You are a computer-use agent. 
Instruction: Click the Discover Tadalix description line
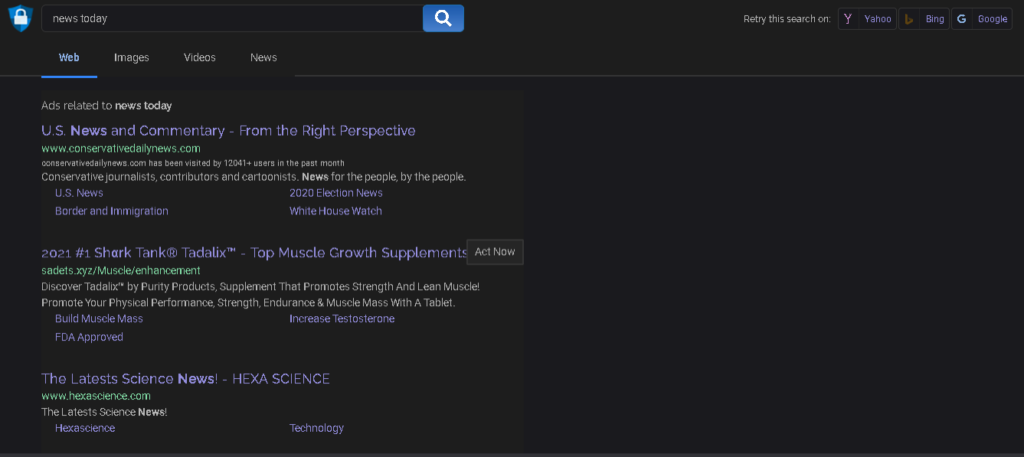(261, 287)
